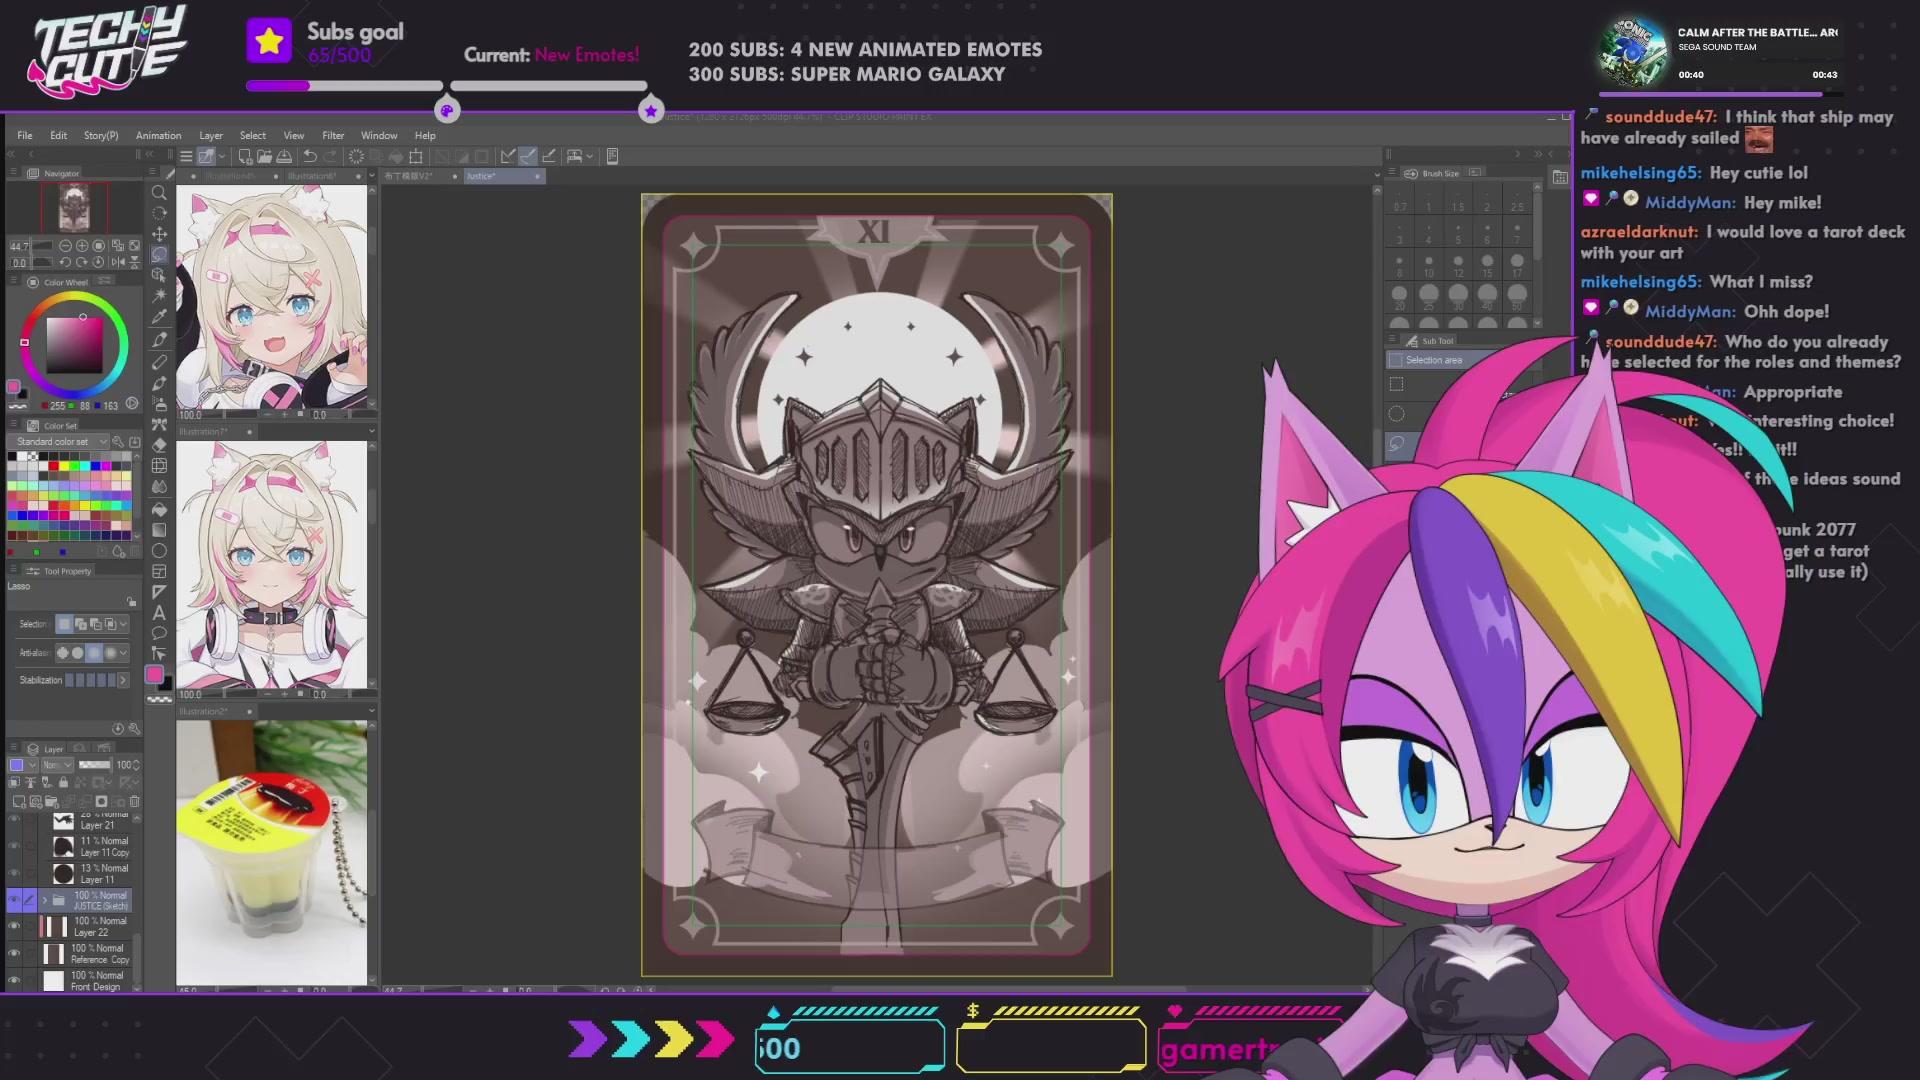Select the Color Wheel panel tab
The image size is (1920, 1080).
(60, 282)
